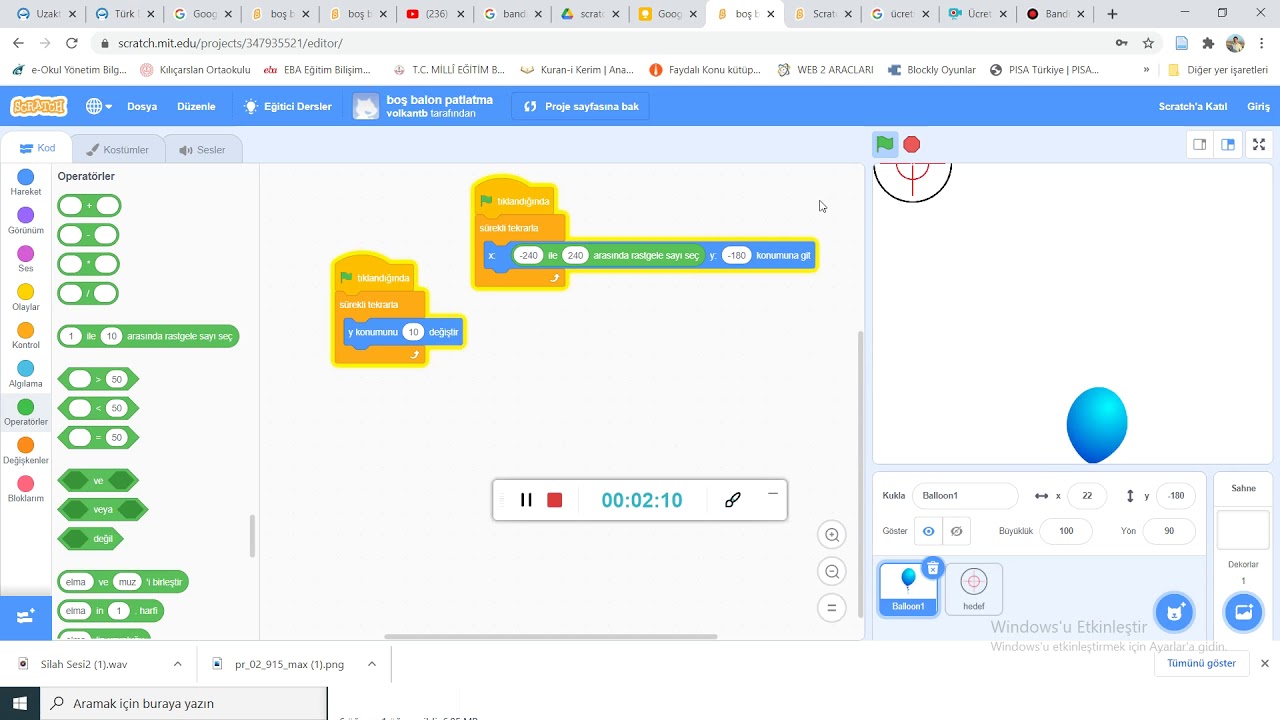The height and width of the screenshot is (720, 1280).
Task: Switch to Kostümler tab
Action: (117, 149)
